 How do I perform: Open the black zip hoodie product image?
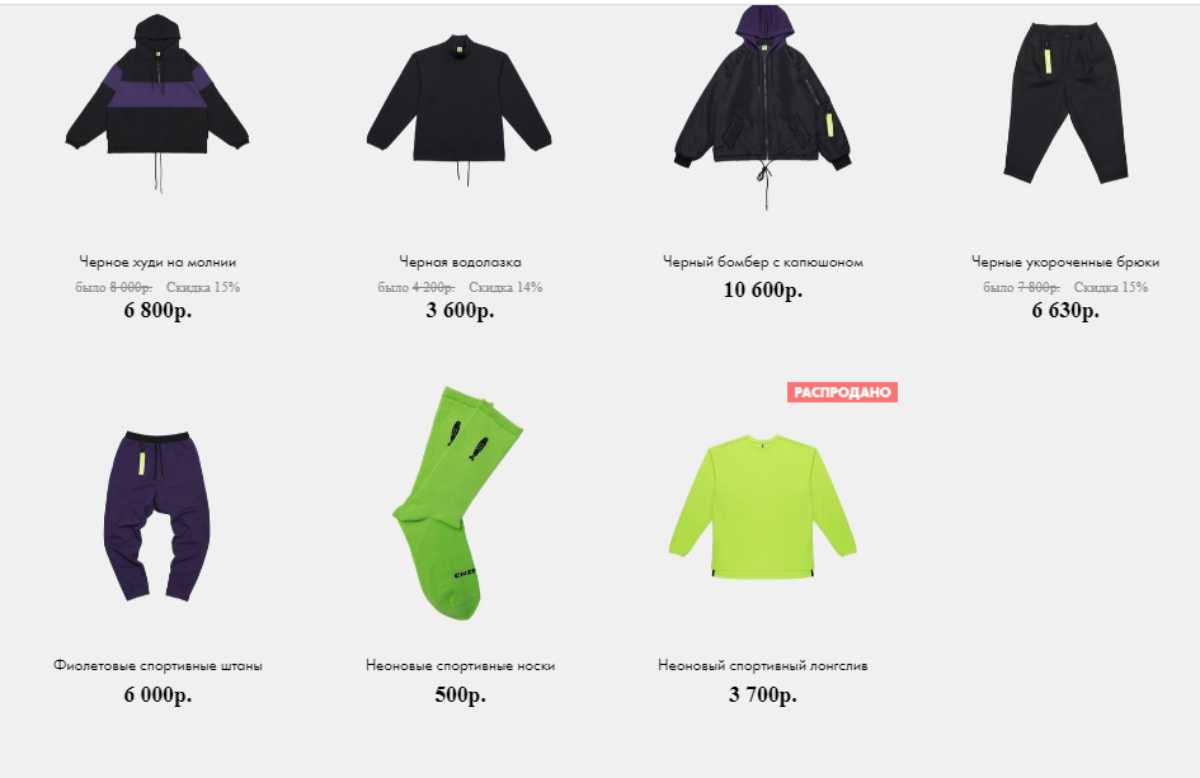coord(158,103)
